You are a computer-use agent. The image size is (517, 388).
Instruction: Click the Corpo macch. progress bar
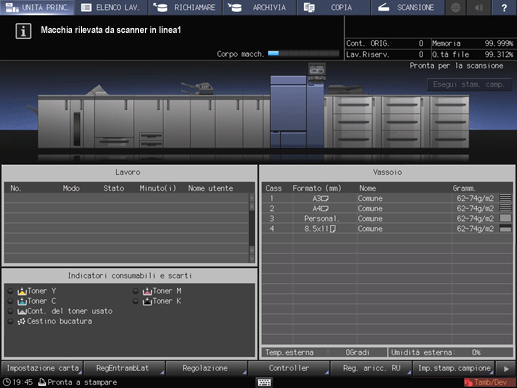click(303, 54)
